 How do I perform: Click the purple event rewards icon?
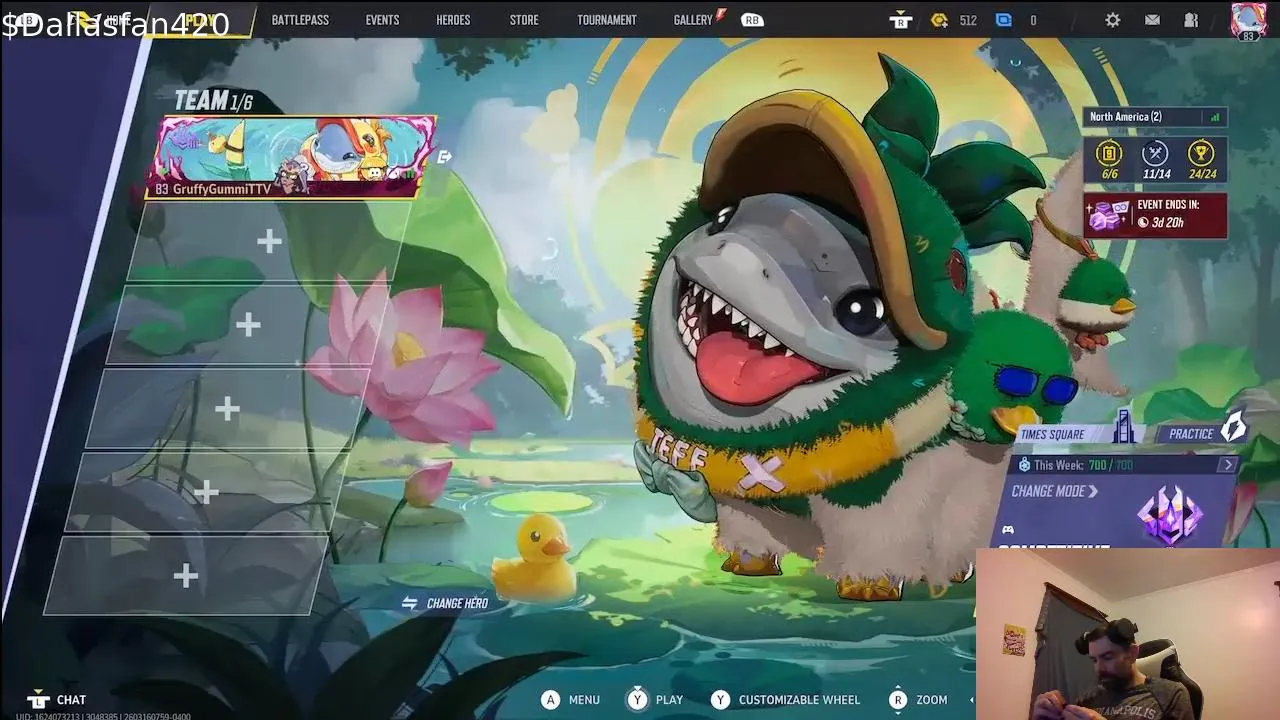1108,215
